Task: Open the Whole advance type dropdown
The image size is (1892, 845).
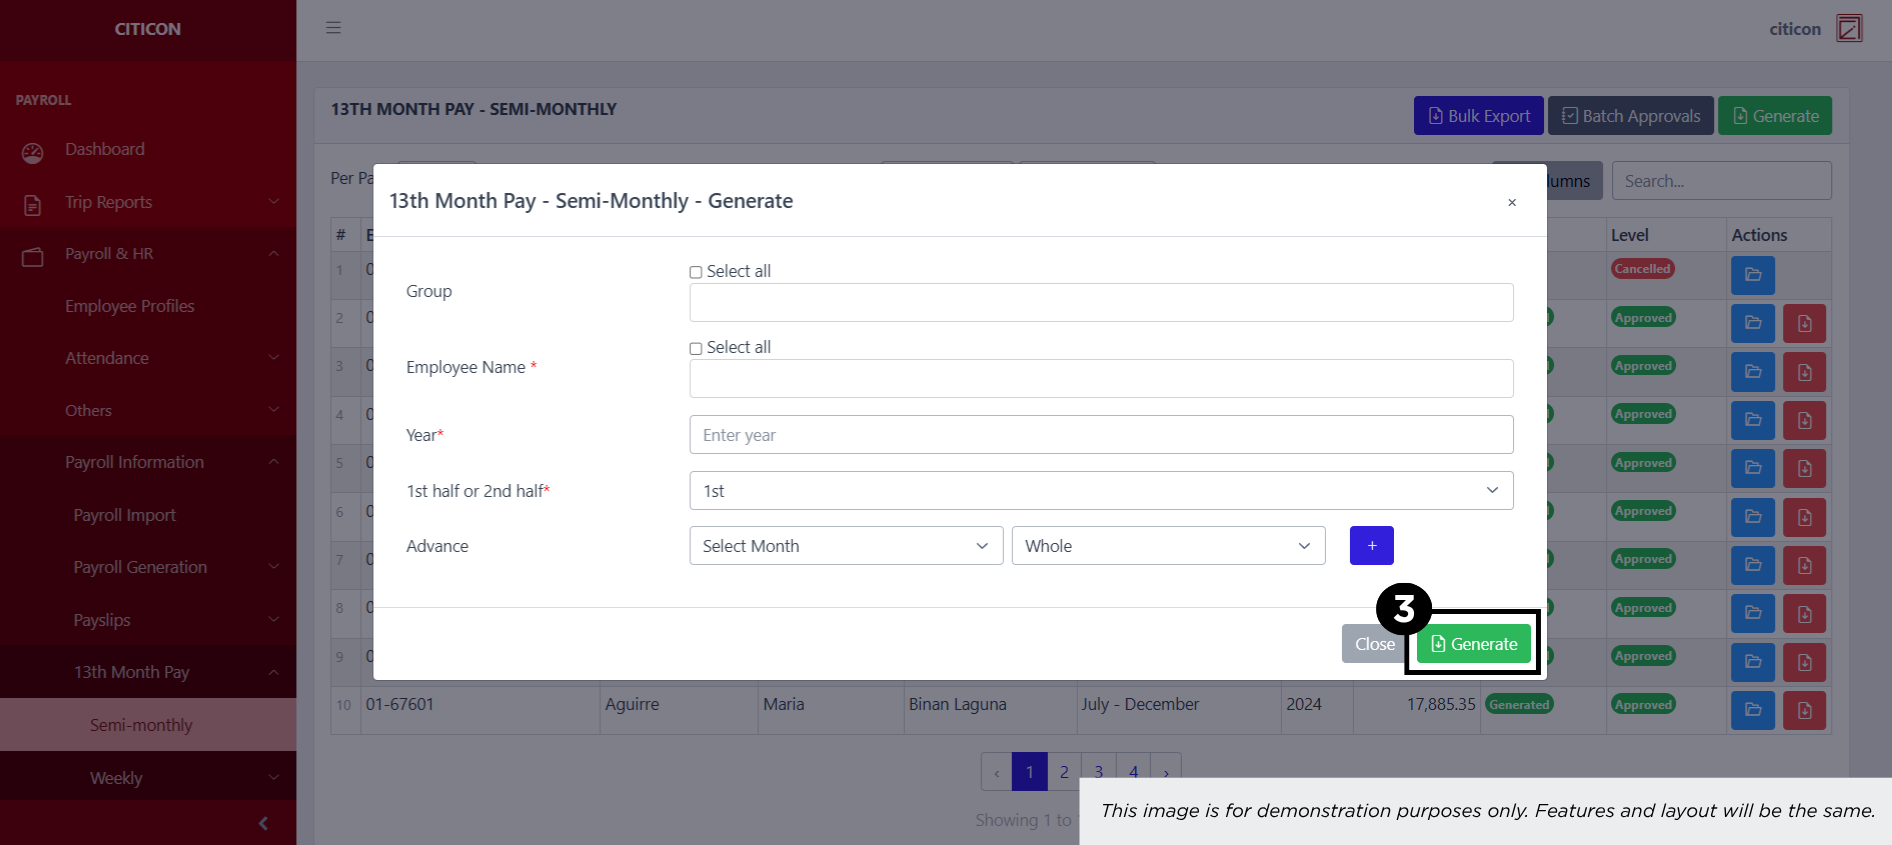Action: tap(1167, 546)
